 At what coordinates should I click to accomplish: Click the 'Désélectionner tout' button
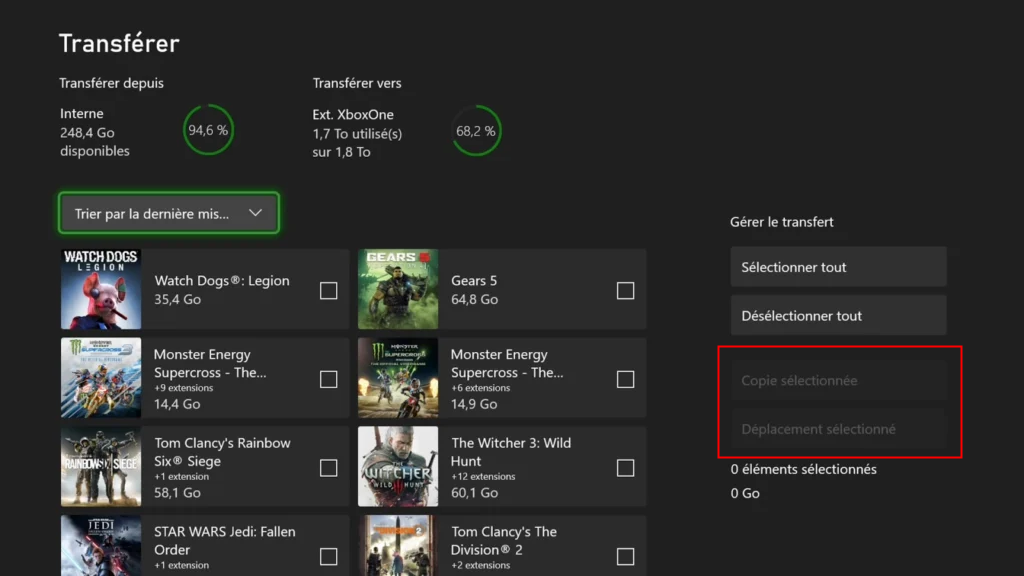(x=838, y=315)
